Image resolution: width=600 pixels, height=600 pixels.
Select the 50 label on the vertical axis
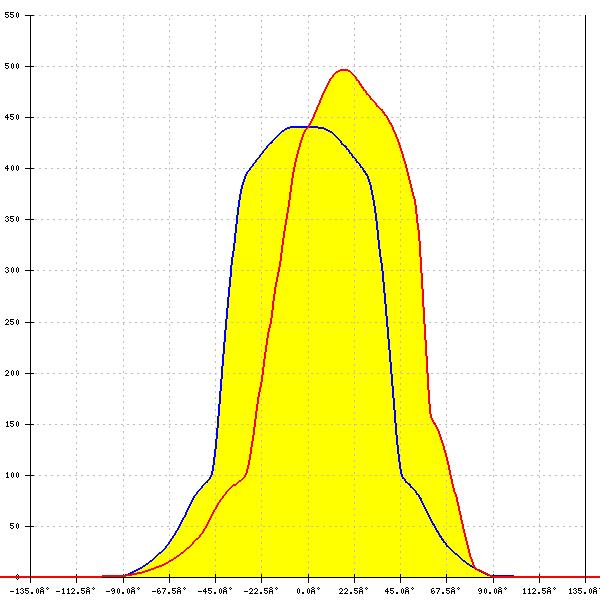(x=15, y=527)
